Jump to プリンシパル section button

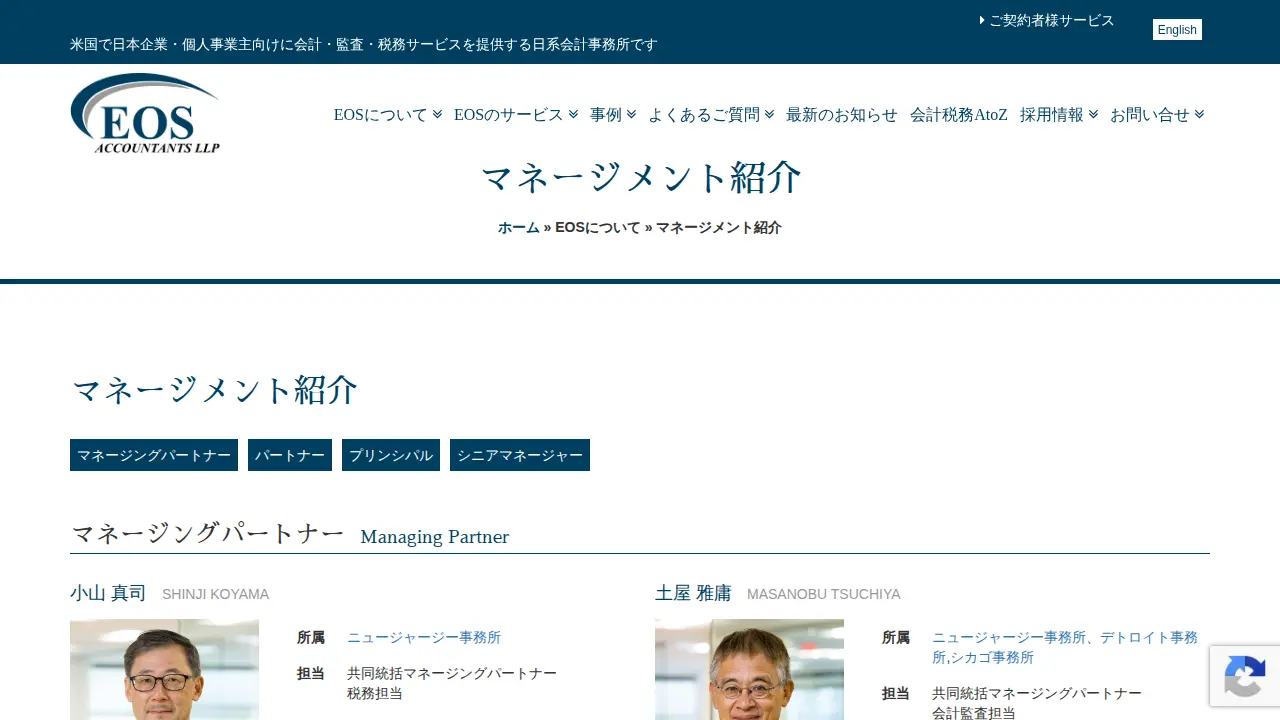tap(391, 455)
